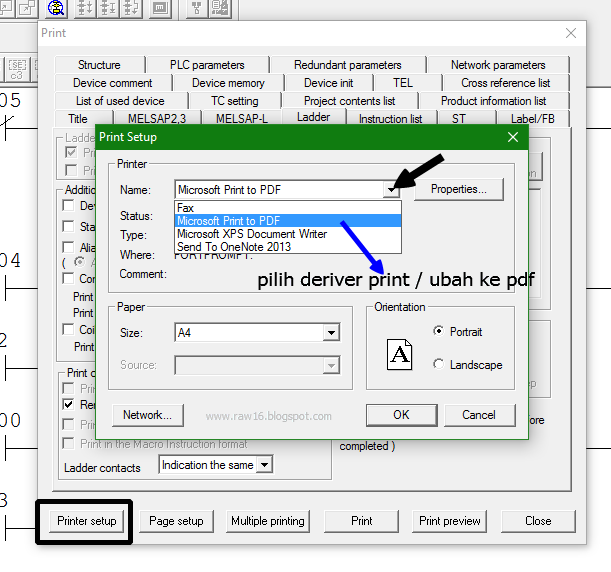
Task: Switch to the Ladder tab
Action: pos(313,117)
